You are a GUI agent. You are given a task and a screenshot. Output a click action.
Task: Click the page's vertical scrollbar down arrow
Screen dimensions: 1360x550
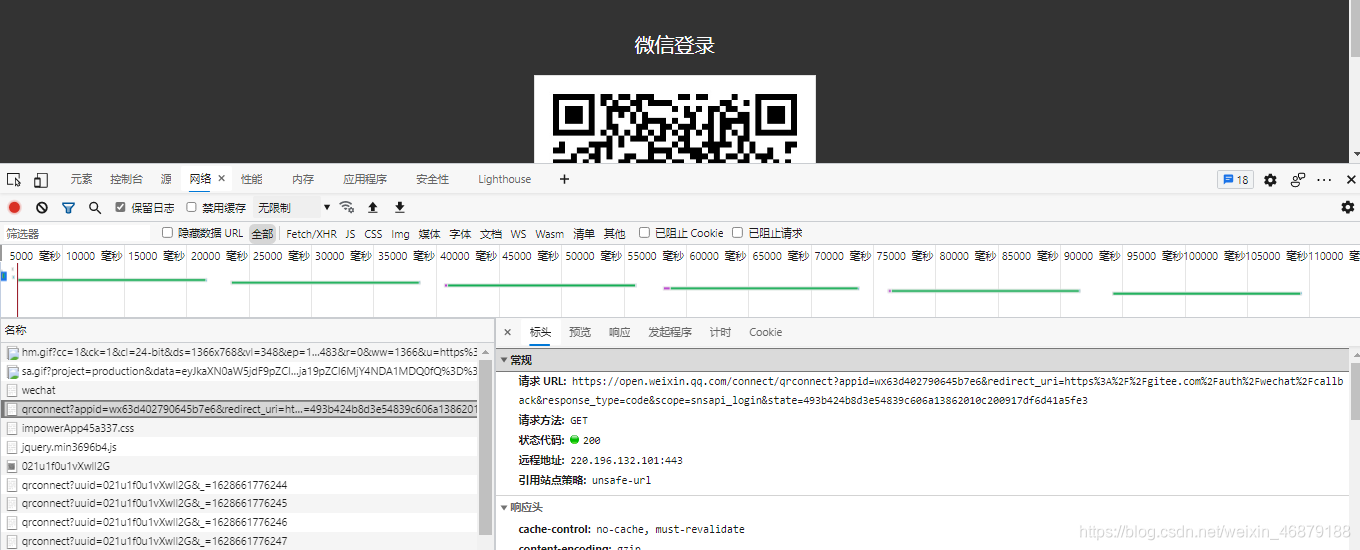(1355, 155)
